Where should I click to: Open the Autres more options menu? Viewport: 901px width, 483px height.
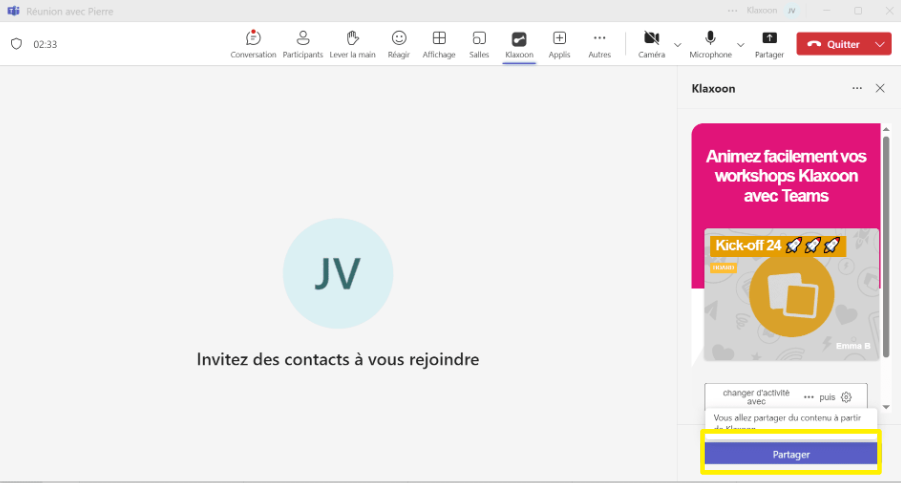[599, 43]
